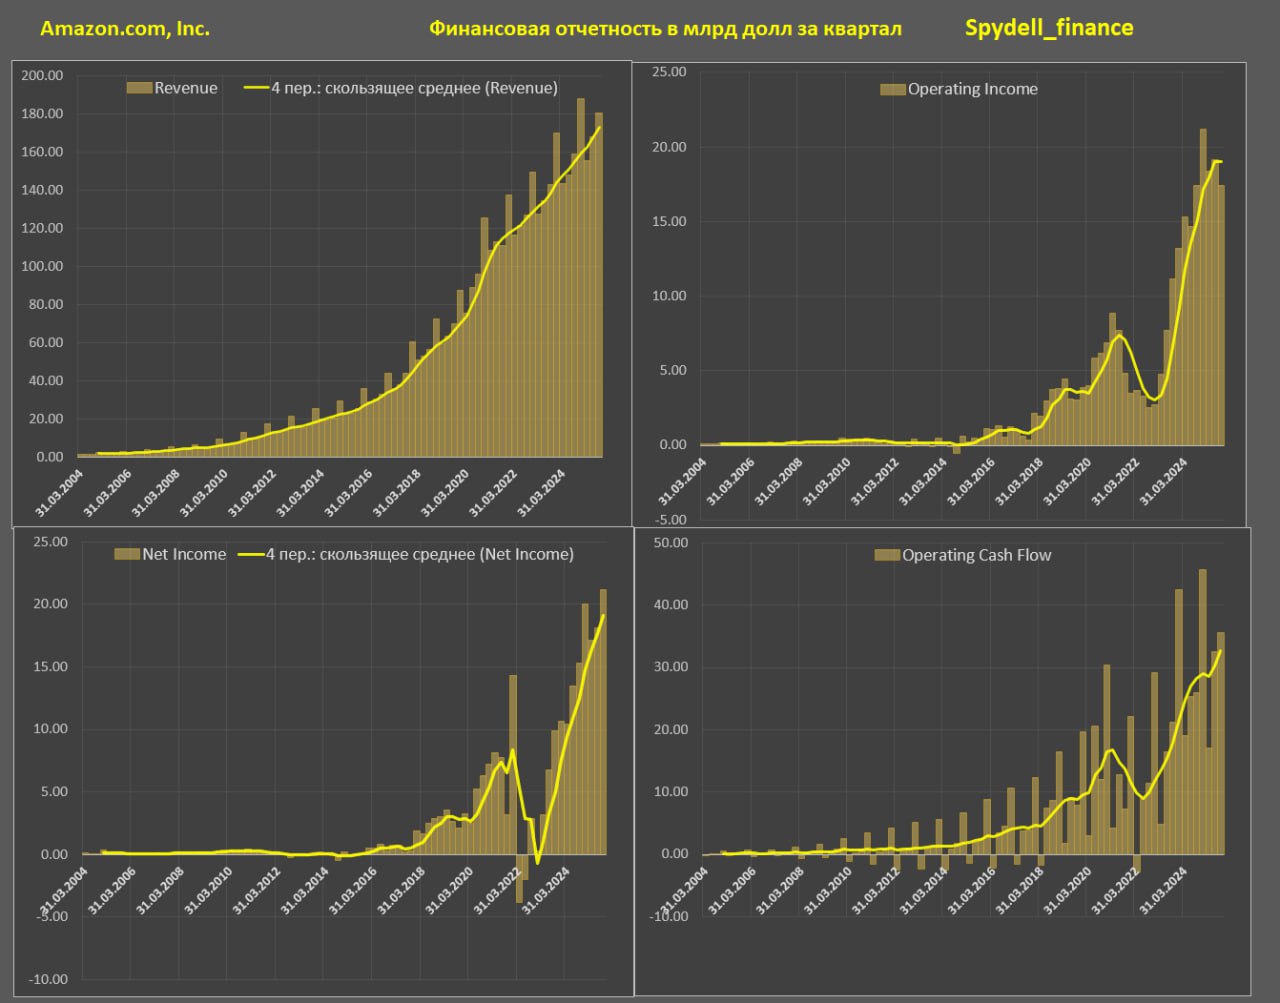Viewport: 1280px width, 1003px height.
Task: Click the скользящее среднее (Net Income) legend text
Action: (420, 554)
